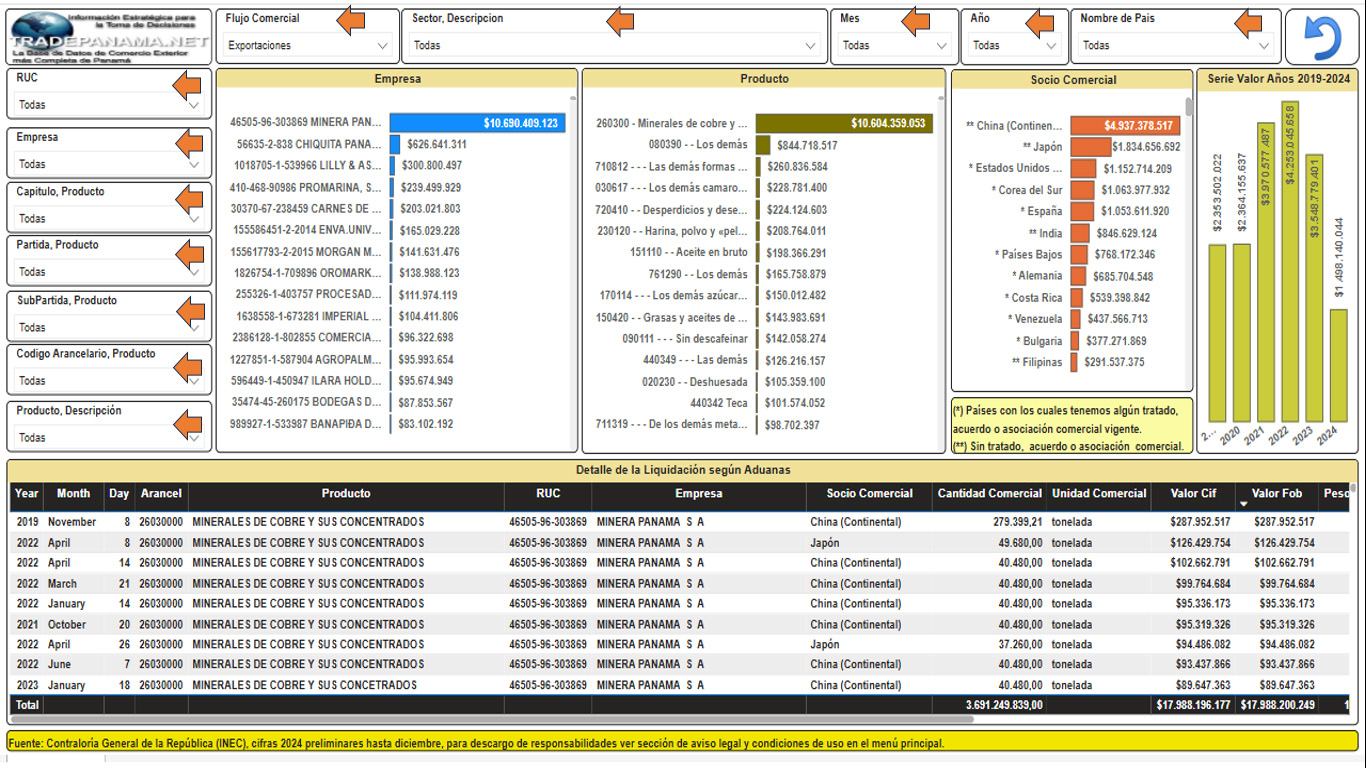Expand the Capitulo, Producto dropdown
Screen dimensions: 1366x768
(x=109, y=218)
